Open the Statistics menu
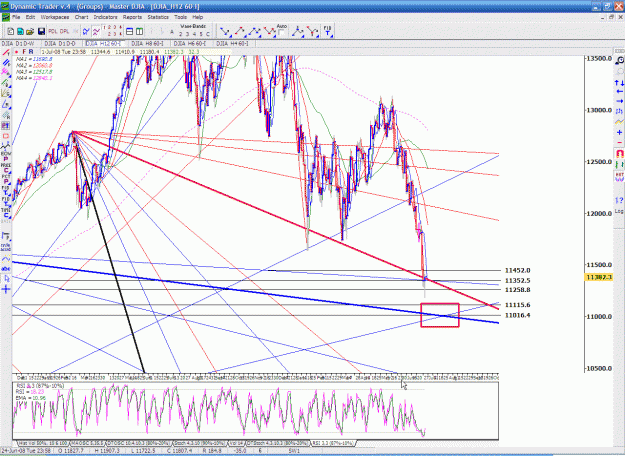 pos(158,17)
